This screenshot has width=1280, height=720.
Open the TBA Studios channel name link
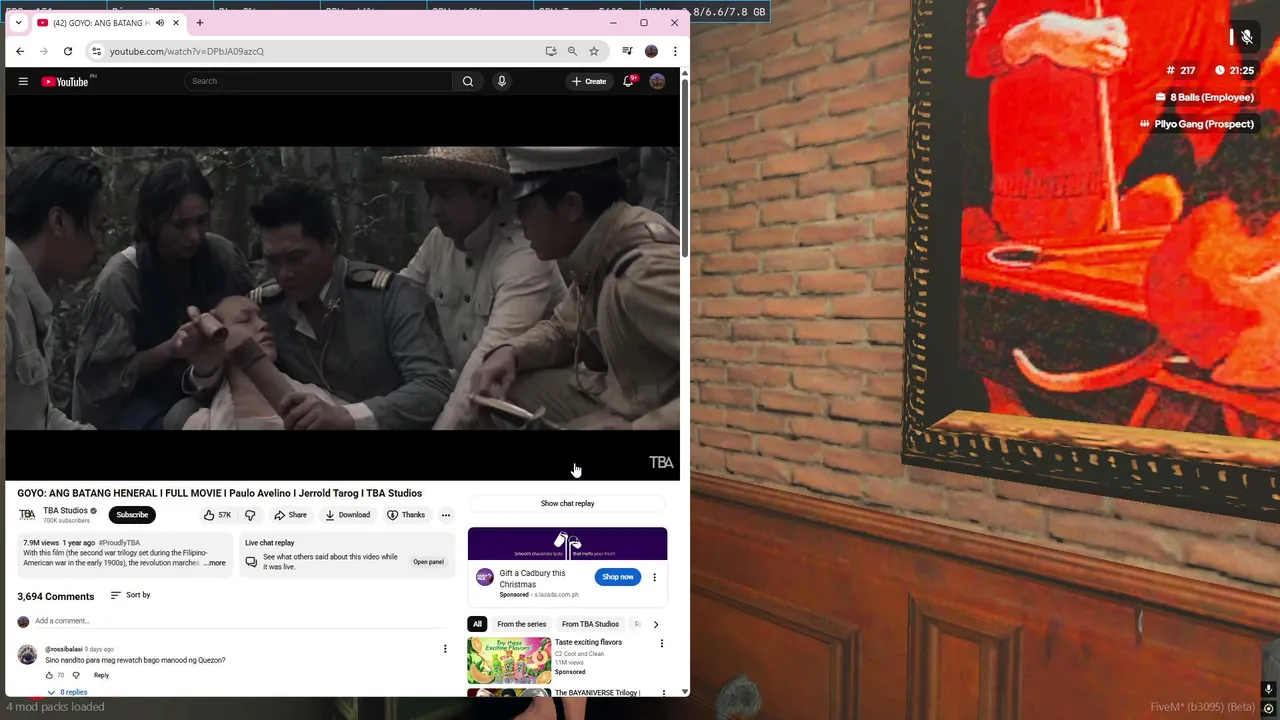[65, 510]
